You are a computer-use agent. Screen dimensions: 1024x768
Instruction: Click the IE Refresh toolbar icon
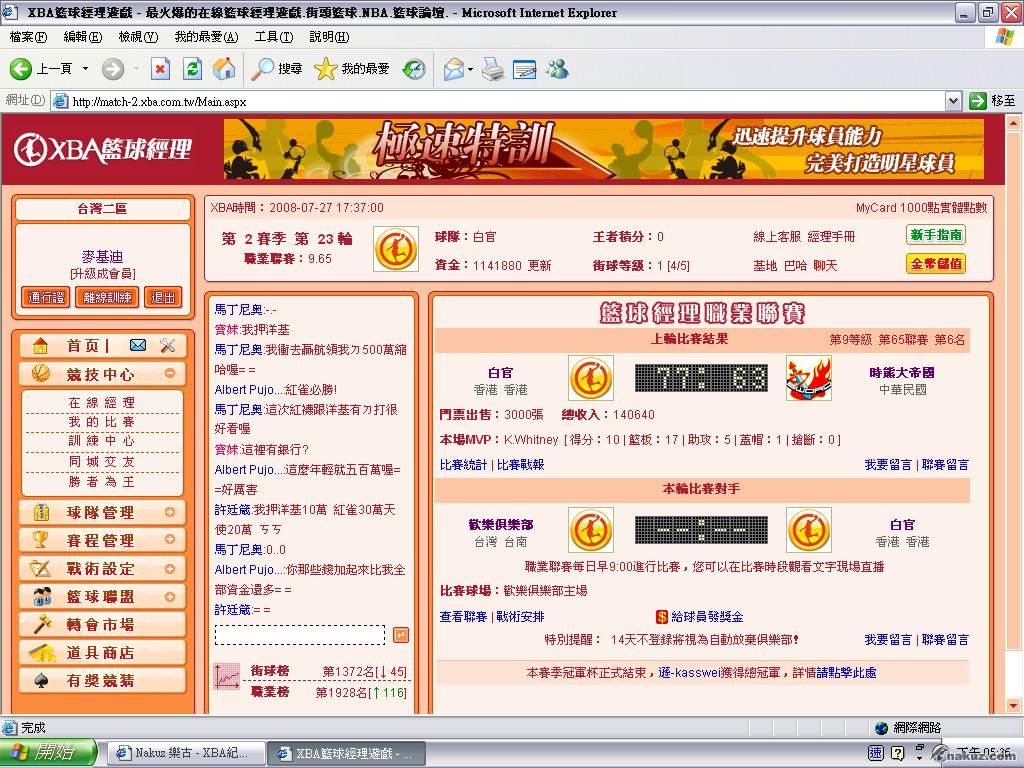192,69
